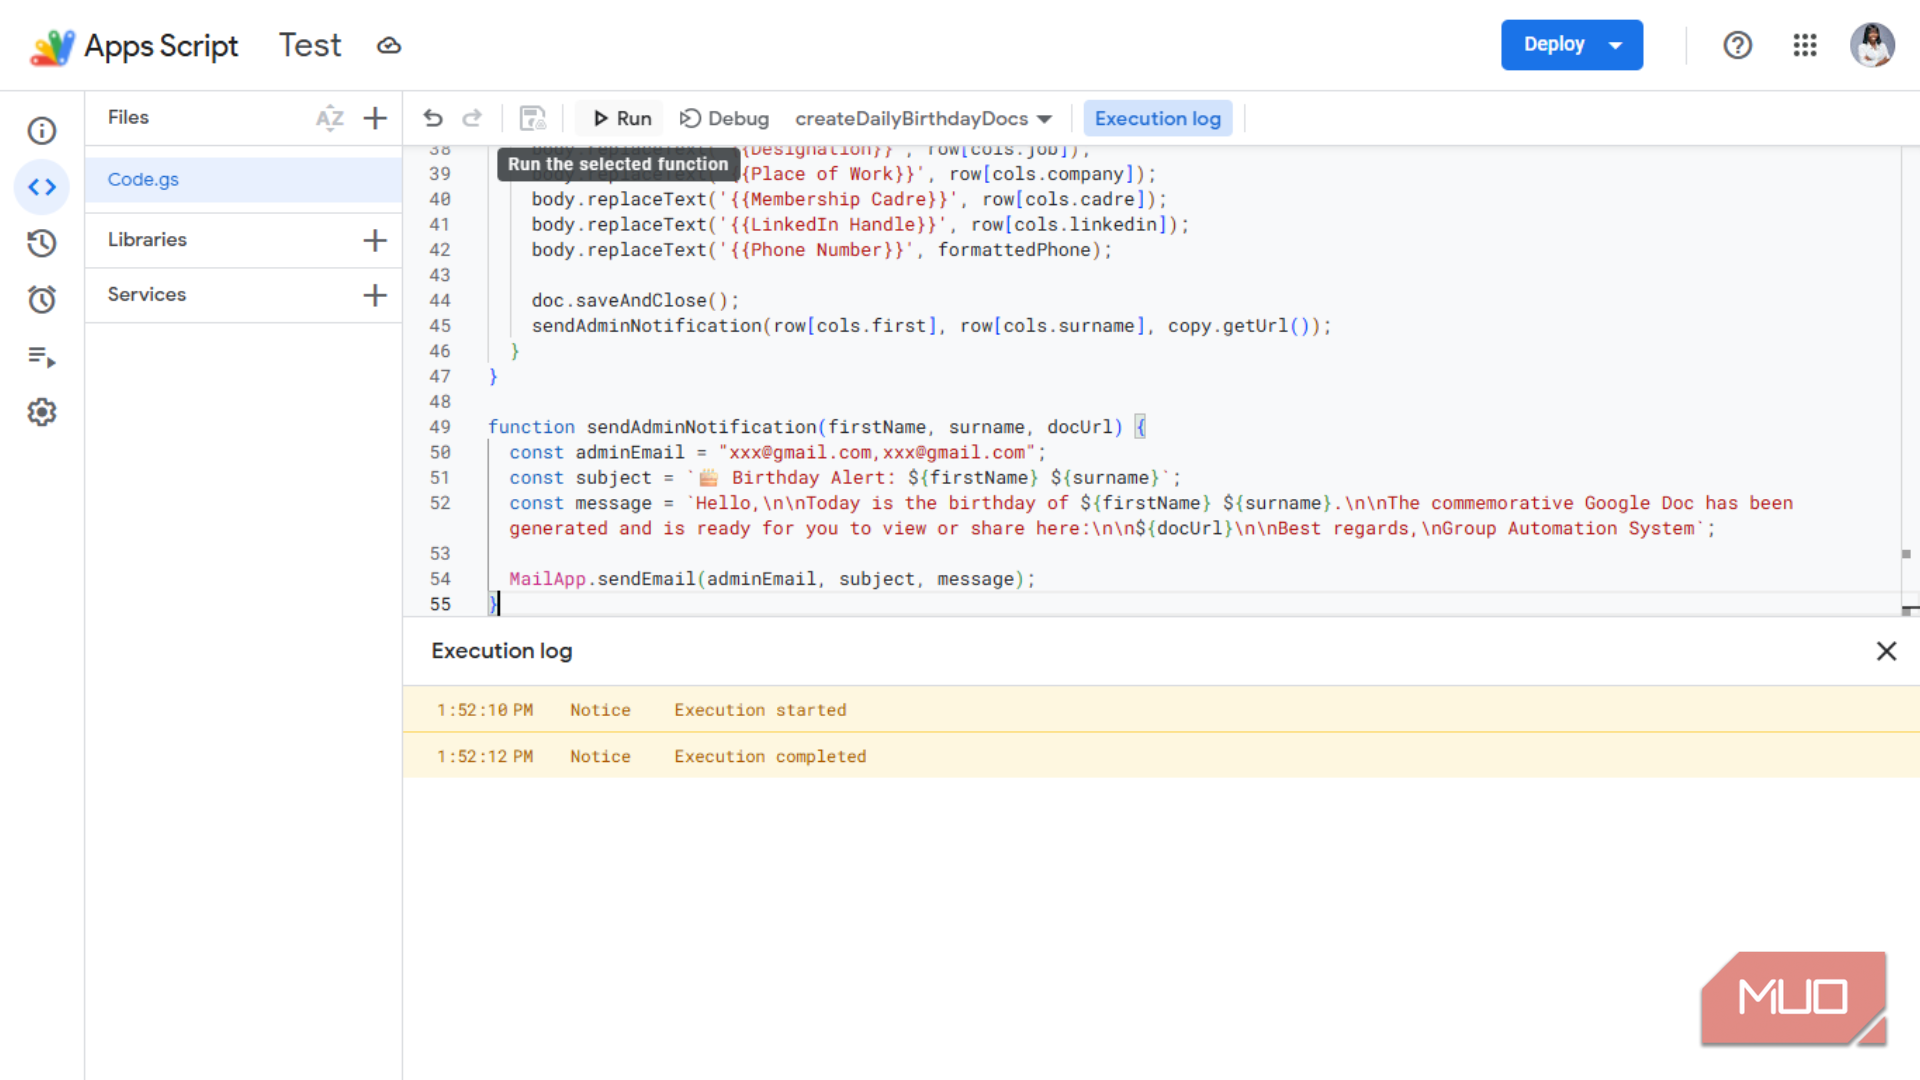Click the function sendAdminNotification declaration

(x=816, y=427)
